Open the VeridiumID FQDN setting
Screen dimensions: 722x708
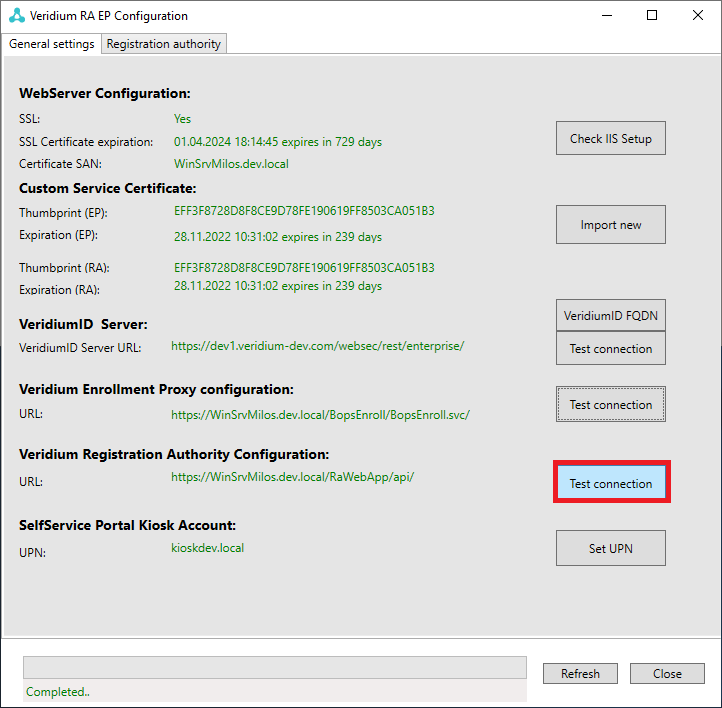pyautogui.click(x=610, y=316)
